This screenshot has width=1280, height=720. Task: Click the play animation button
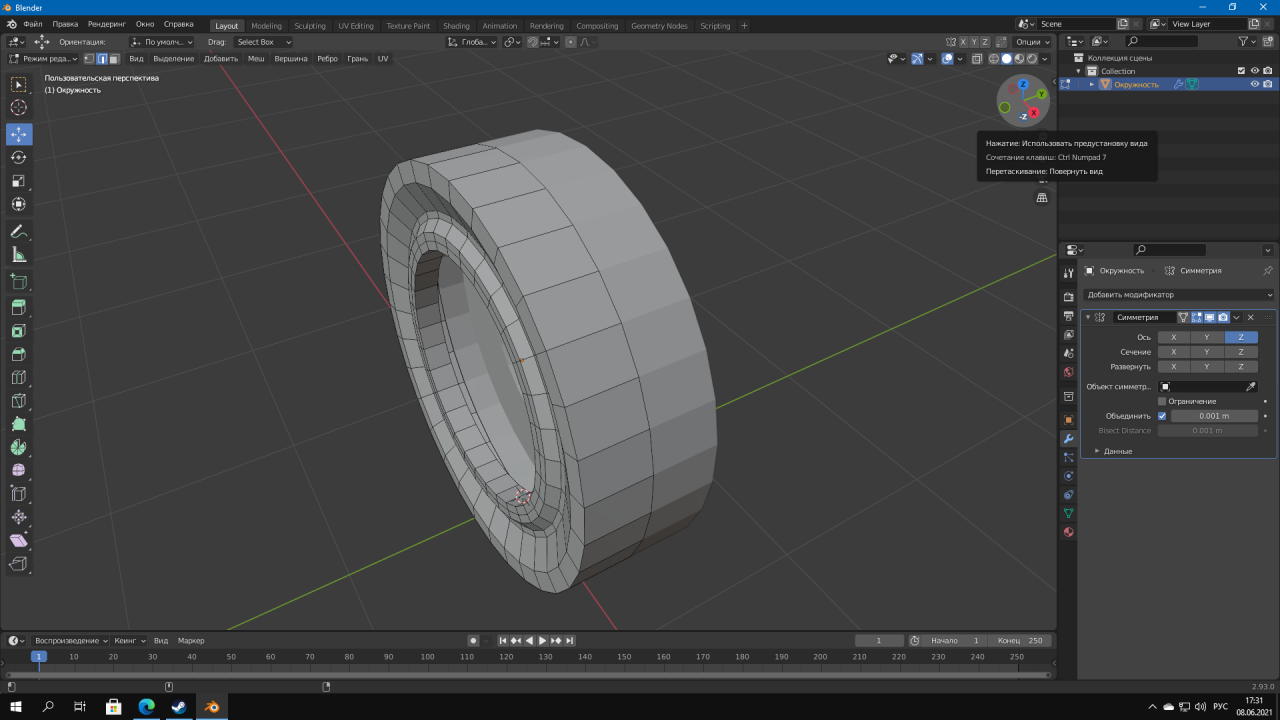542,640
